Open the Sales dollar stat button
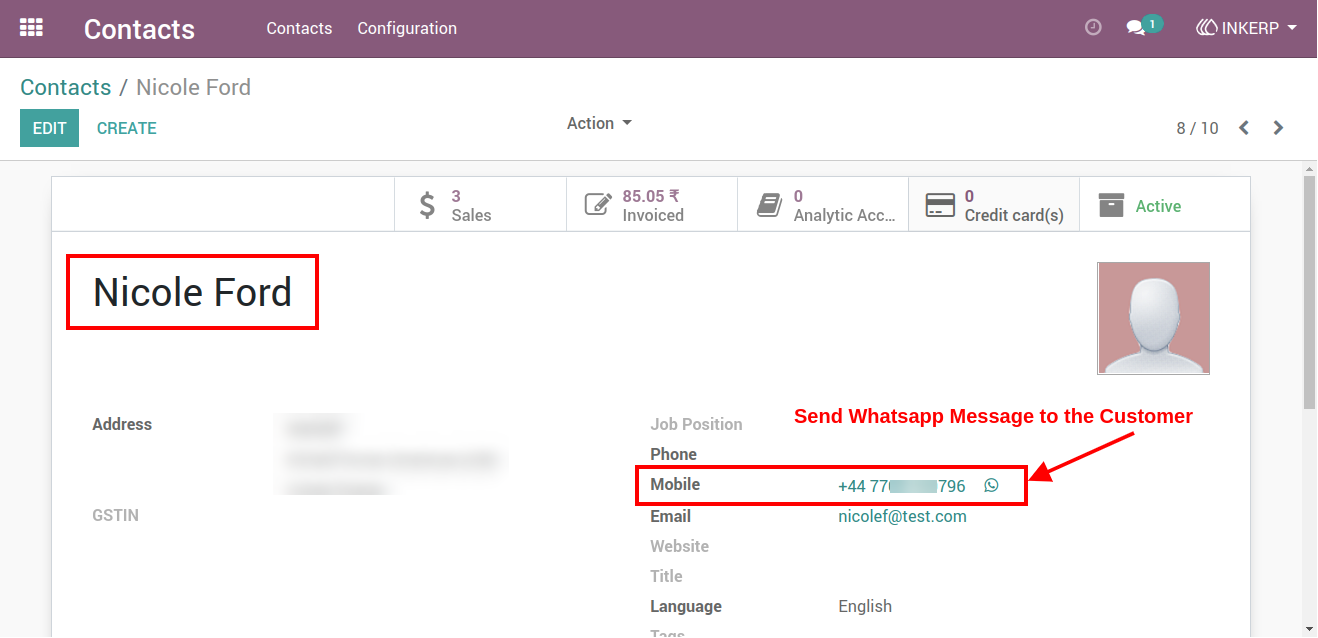The height and width of the screenshot is (638, 1318). pyautogui.click(x=480, y=205)
